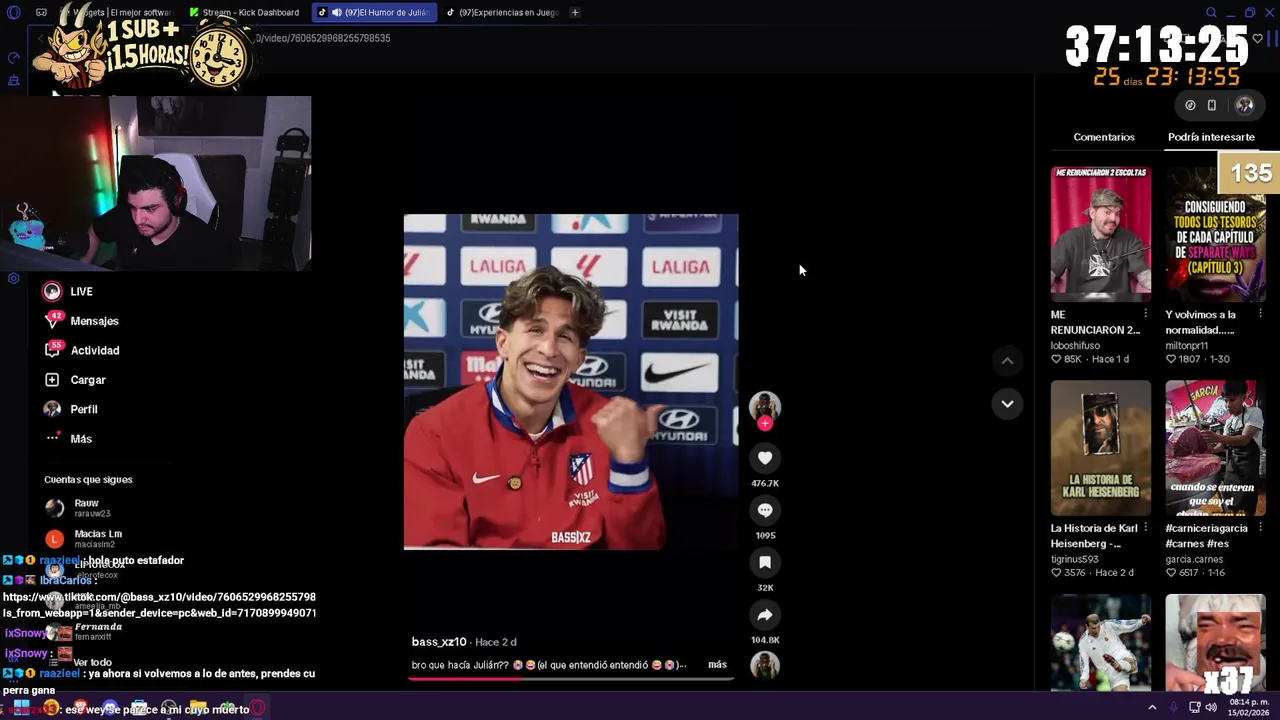This screenshot has height=720, width=1280.
Task: Open options for the #carniceriagarcia video
Action: point(1260,528)
